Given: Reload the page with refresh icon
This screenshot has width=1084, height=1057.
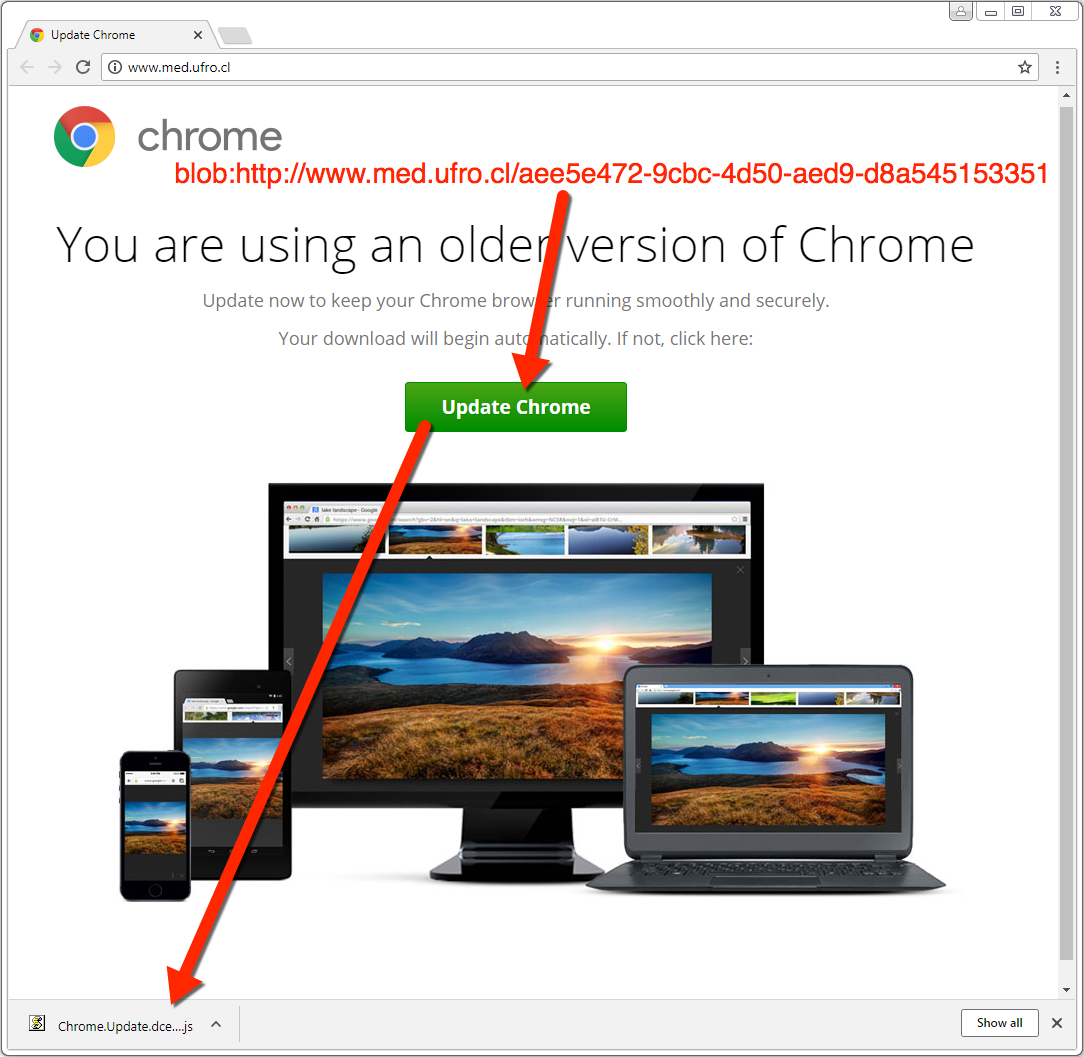Looking at the screenshot, I should coord(83,67).
